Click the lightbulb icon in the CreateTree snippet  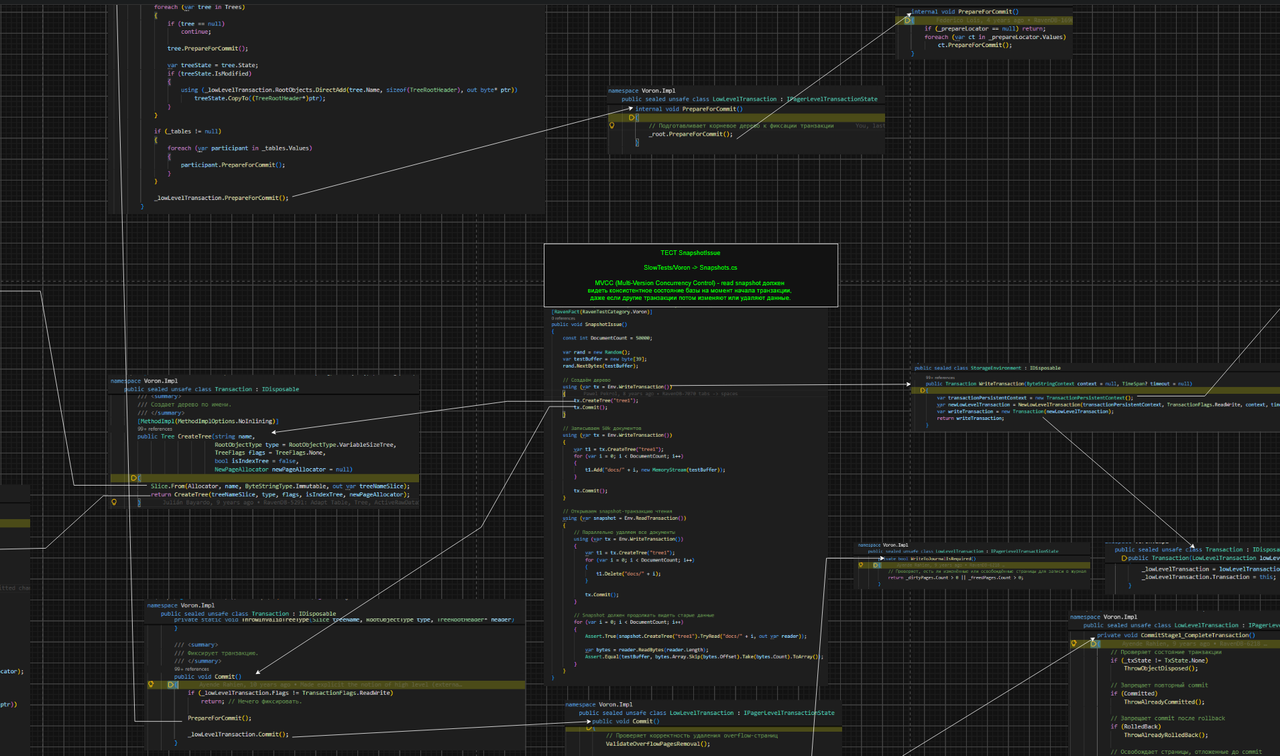[x=115, y=503]
